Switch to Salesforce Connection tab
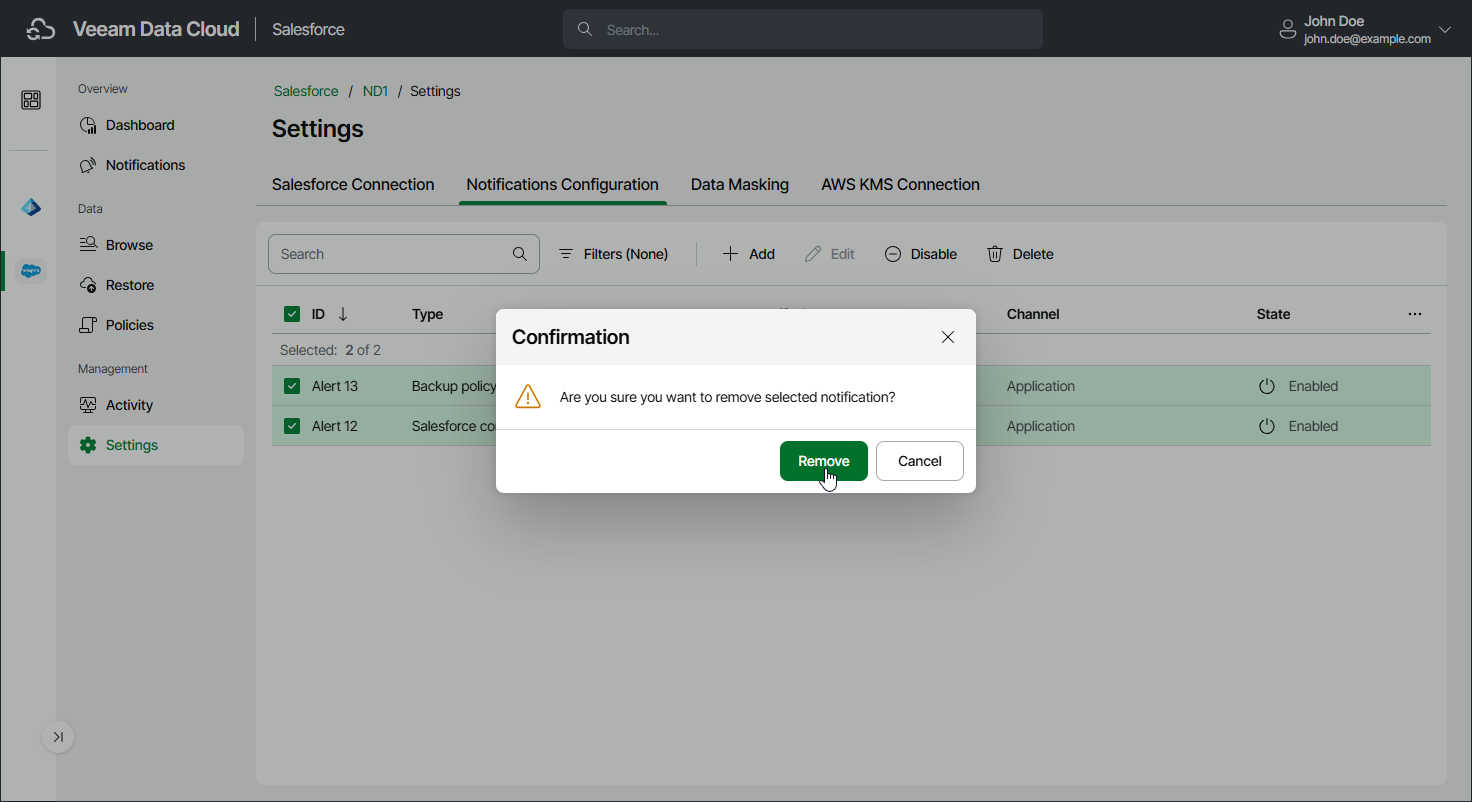Image resolution: width=1472 pixels, height=802 pixels. click(353, 185)
